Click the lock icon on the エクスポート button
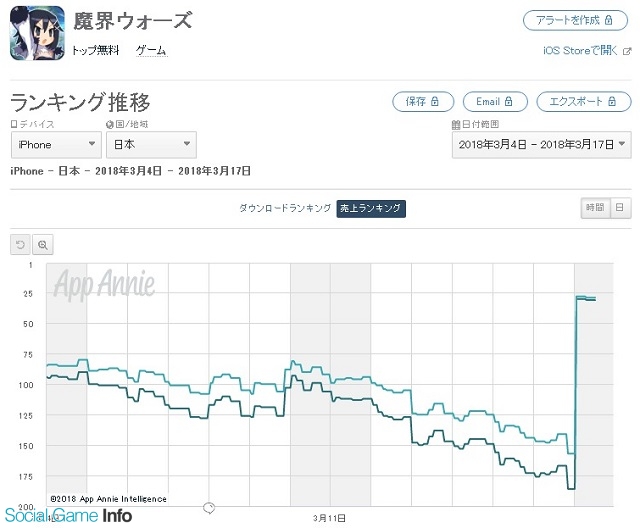 point(612,101)
